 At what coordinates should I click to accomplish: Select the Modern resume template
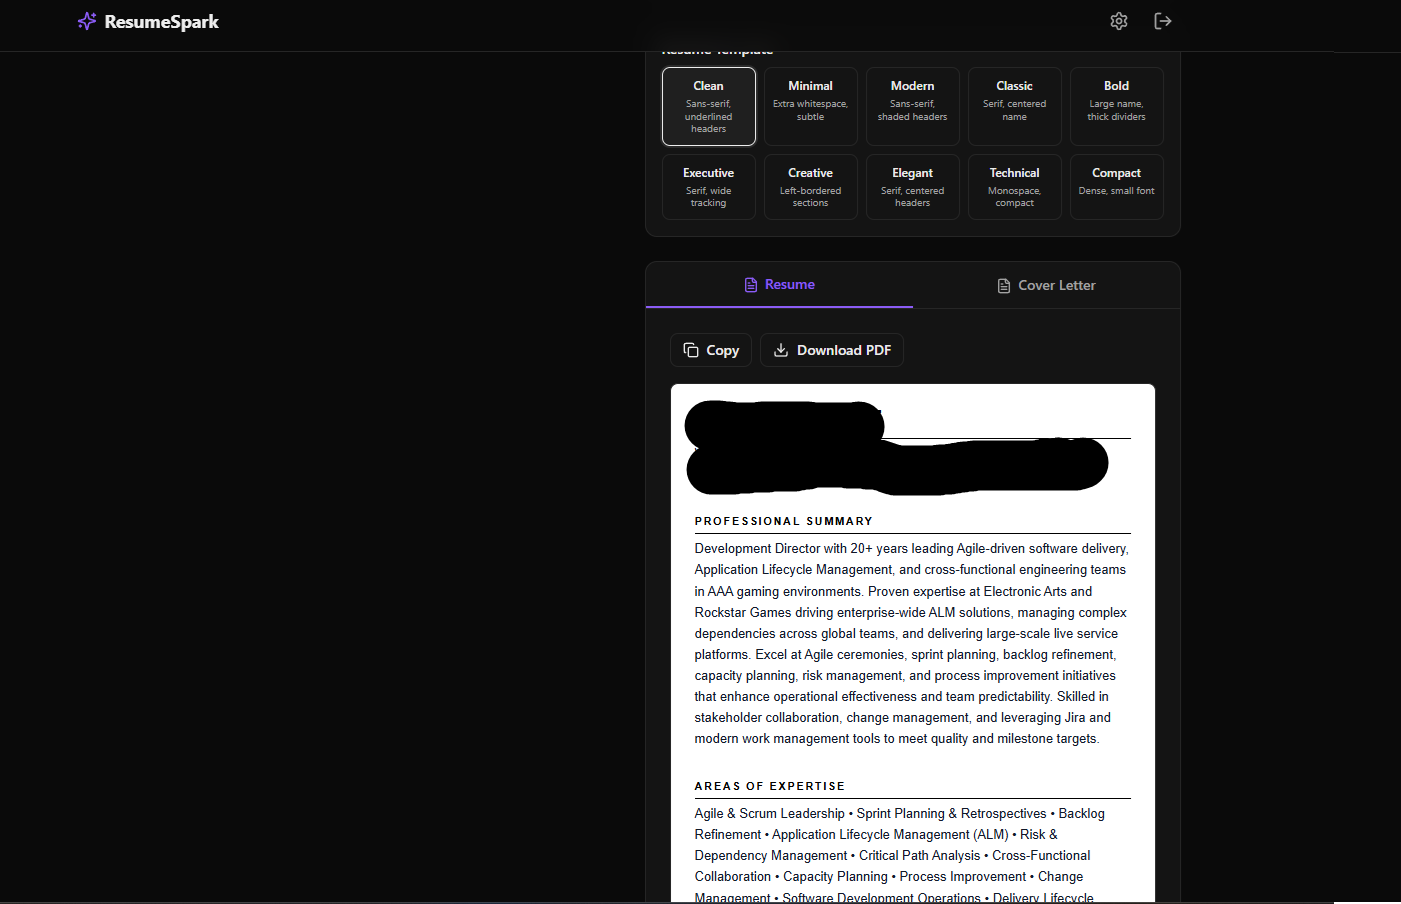pos(913,106)
